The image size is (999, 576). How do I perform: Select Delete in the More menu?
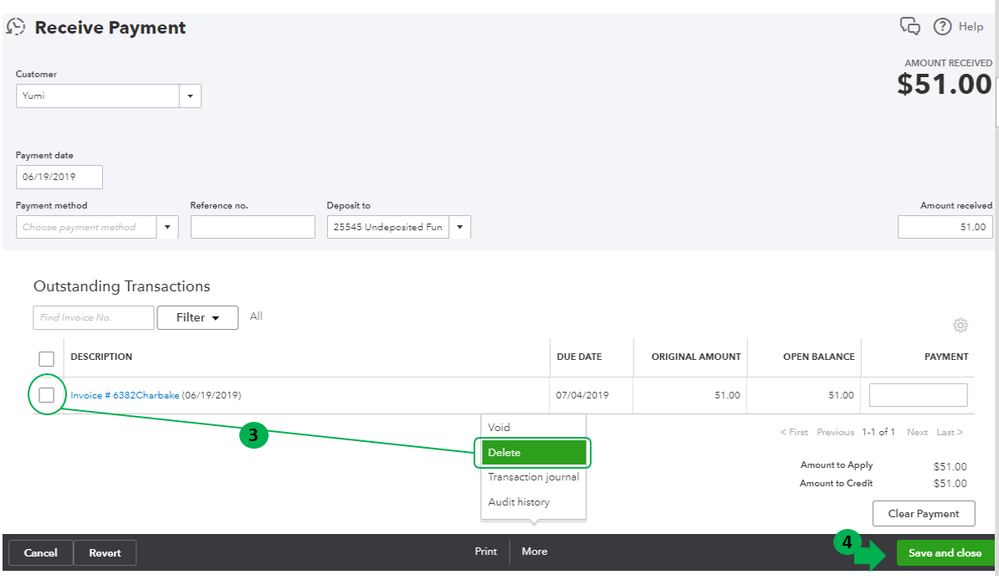pyautogui.click(x=533, y=452)
